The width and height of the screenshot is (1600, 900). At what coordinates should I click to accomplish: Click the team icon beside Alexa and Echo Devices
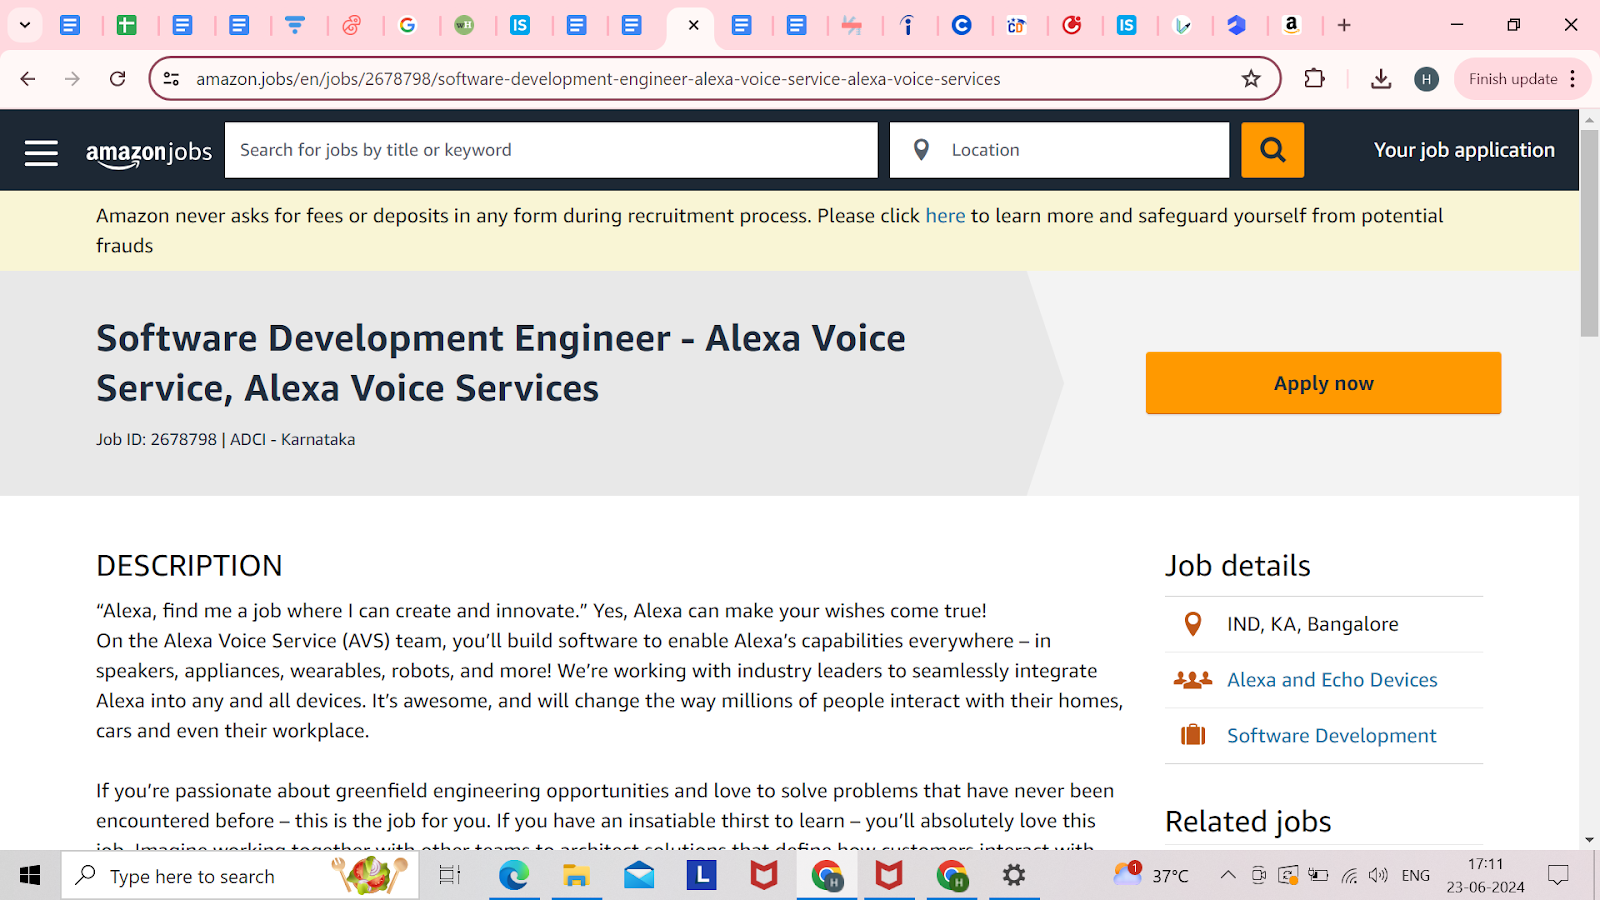coord(1192,680)
